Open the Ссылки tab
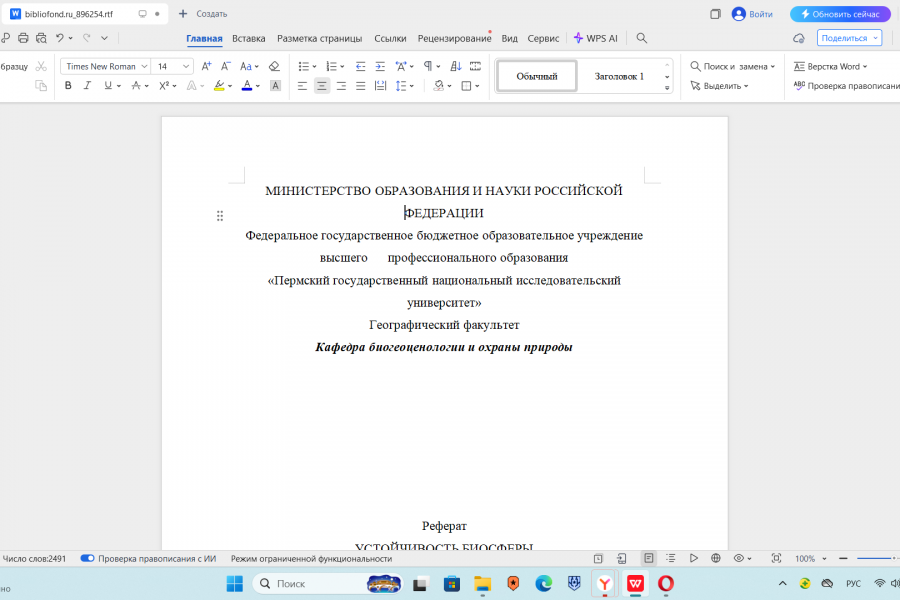This screenshot has height=600, width=900. pos(390,38)
